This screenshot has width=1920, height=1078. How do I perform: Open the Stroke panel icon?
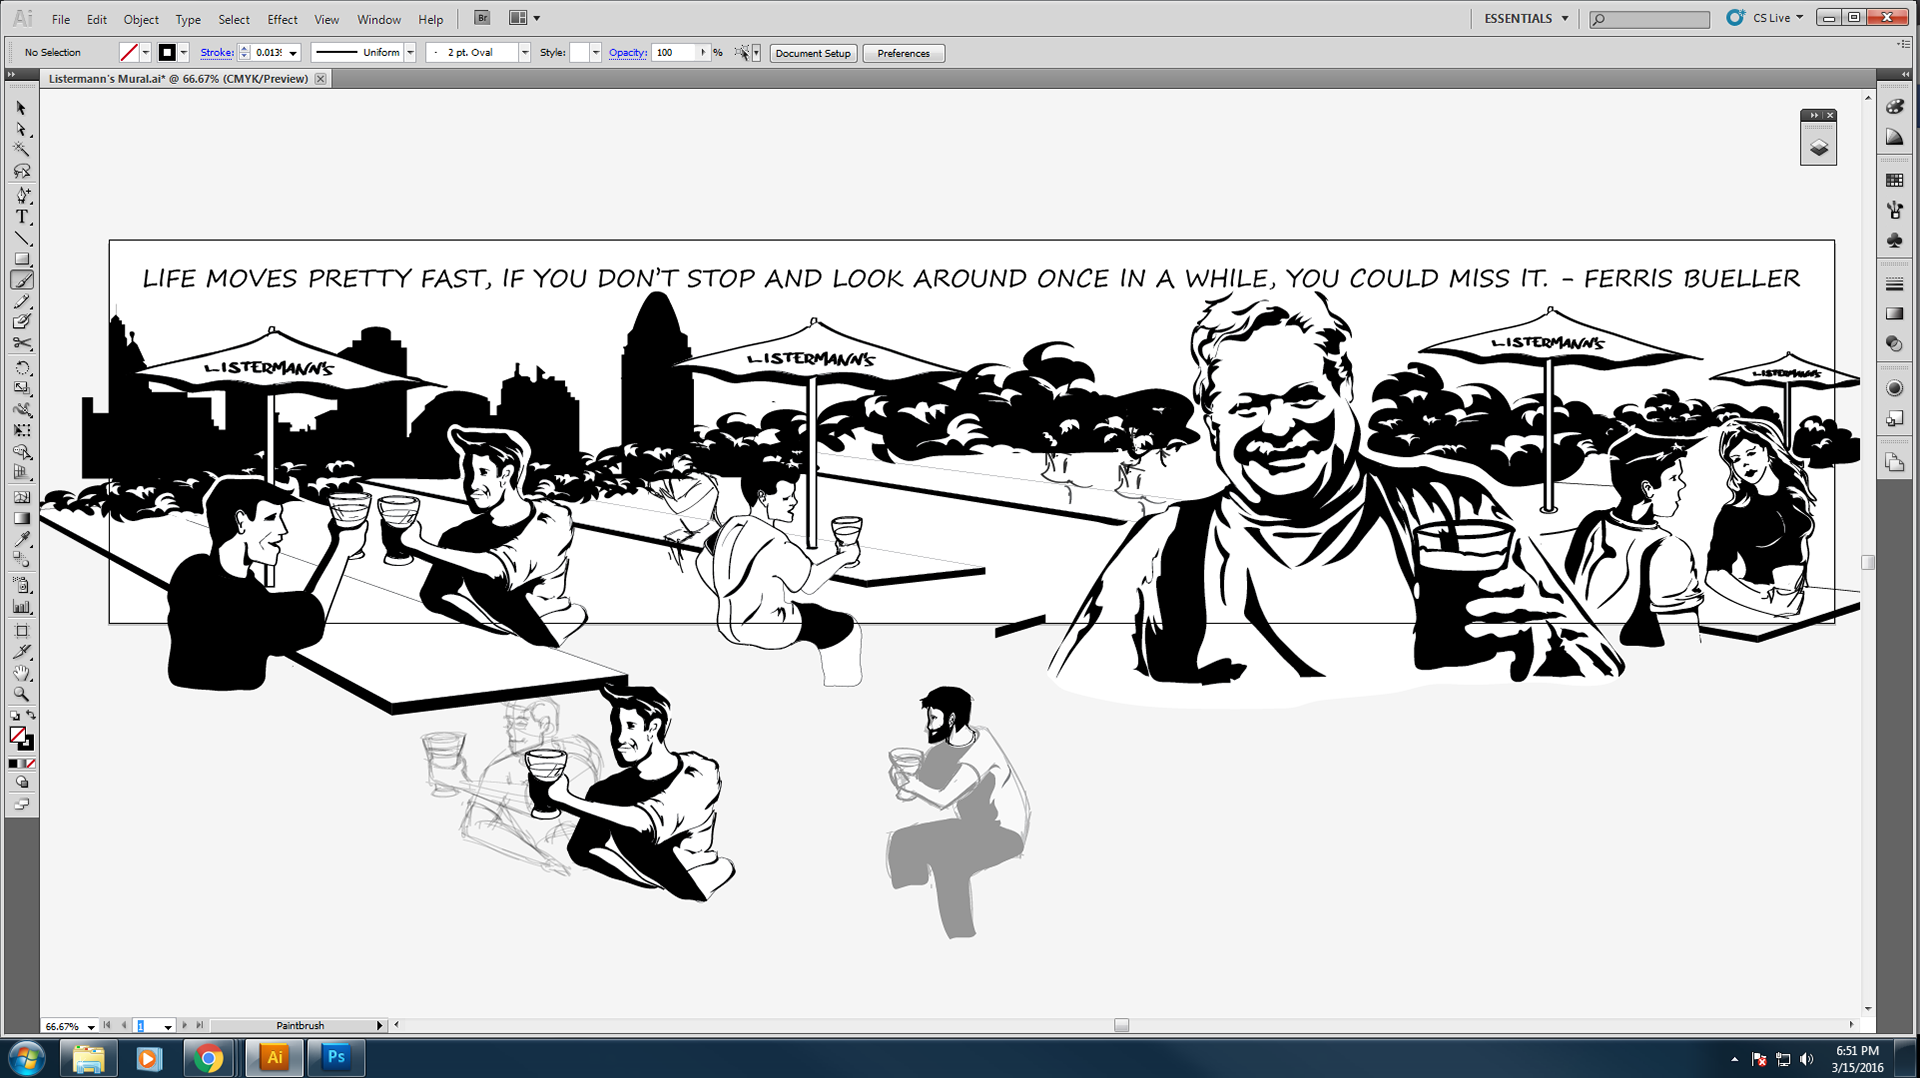click(1894, 284)
